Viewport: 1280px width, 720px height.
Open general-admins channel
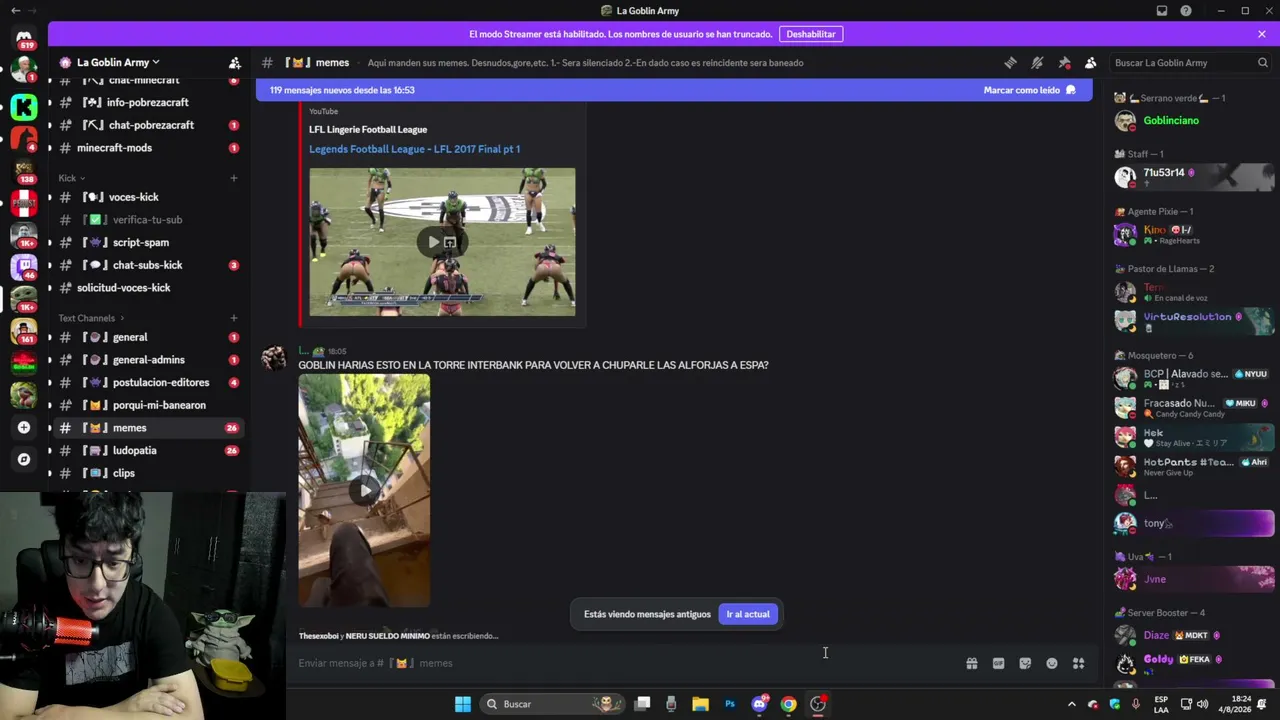click(x=147, y=360)
